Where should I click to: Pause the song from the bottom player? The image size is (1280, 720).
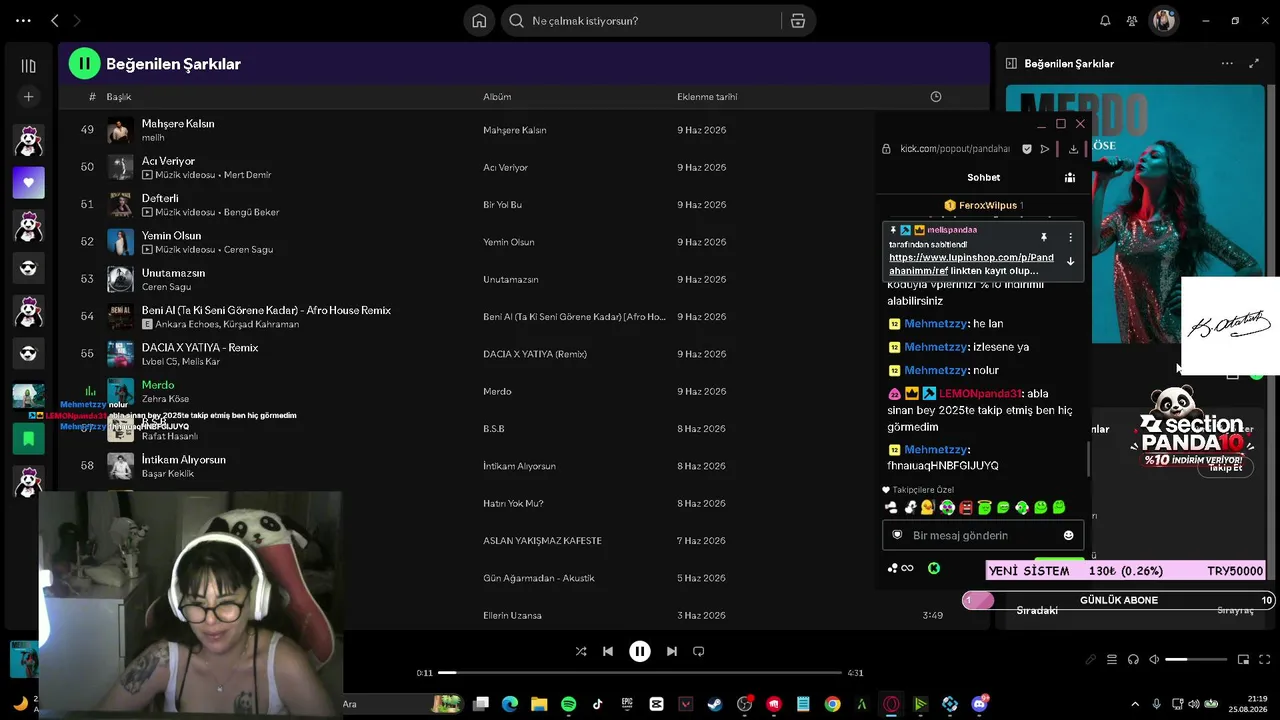tap(640, 651)
